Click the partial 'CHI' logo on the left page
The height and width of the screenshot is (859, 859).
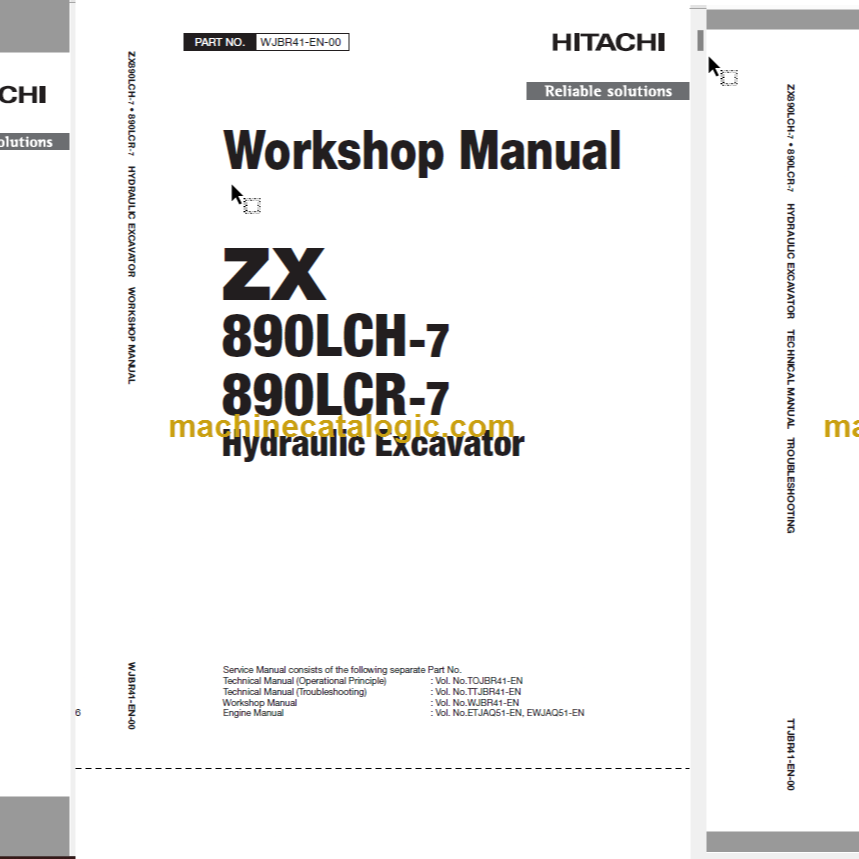tap(23, 95)
